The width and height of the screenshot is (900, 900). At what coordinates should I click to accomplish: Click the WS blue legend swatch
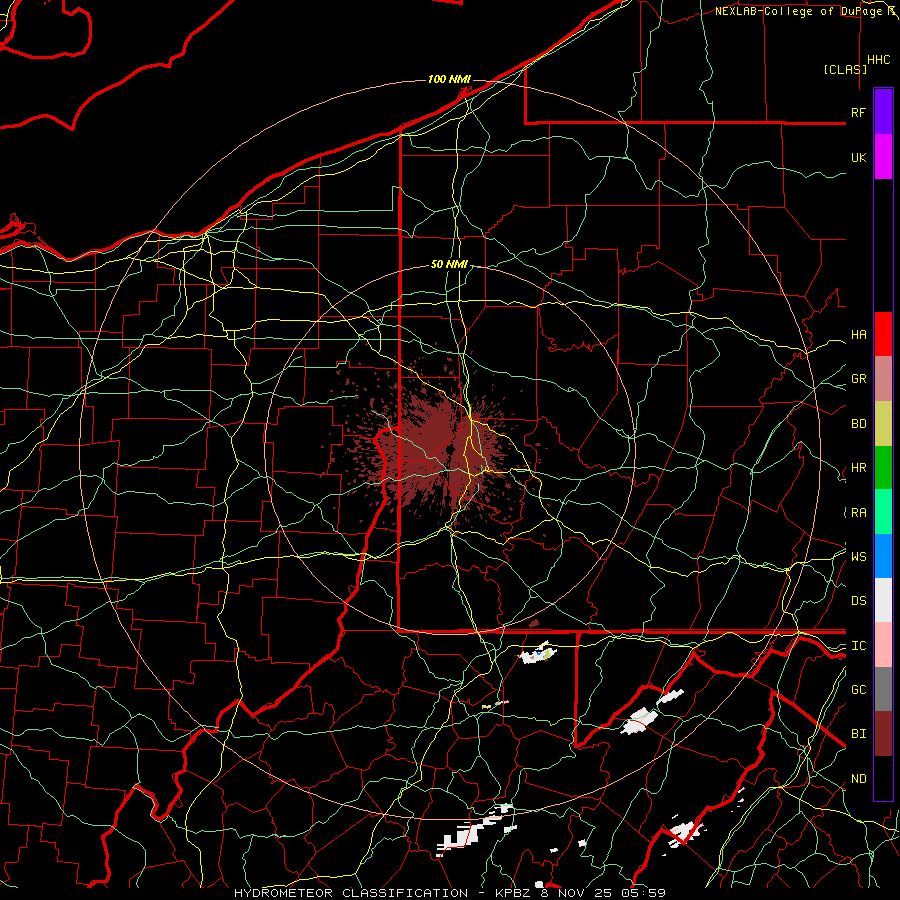coord(883,556)
